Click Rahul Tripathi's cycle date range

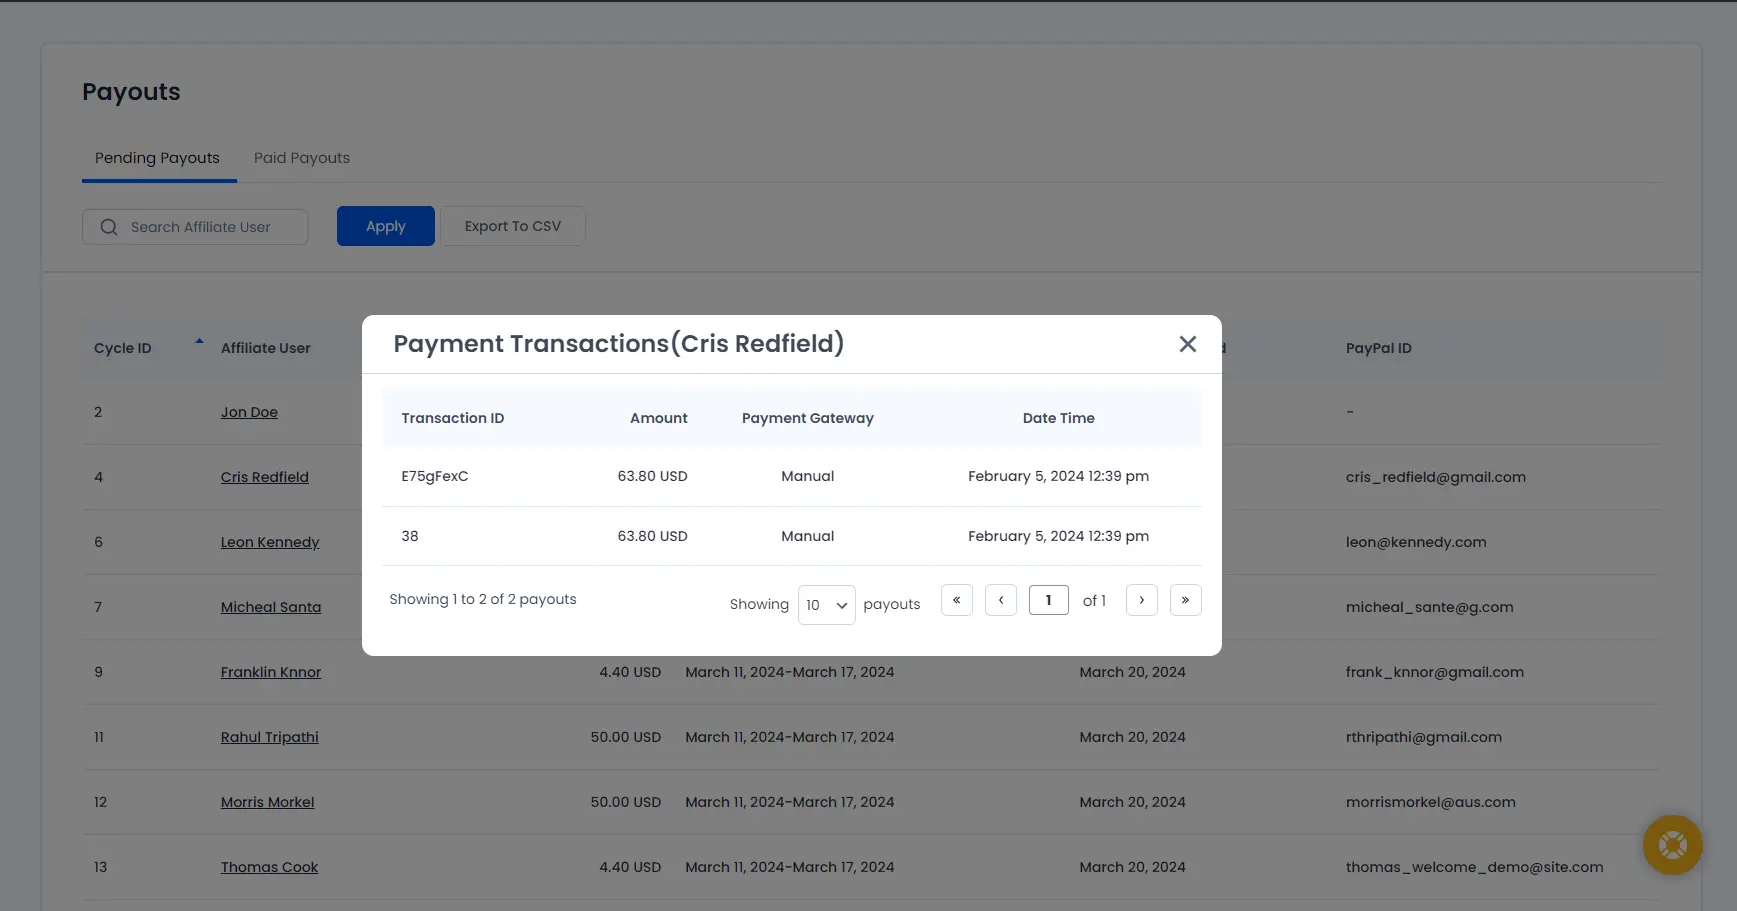coord(790,737)
